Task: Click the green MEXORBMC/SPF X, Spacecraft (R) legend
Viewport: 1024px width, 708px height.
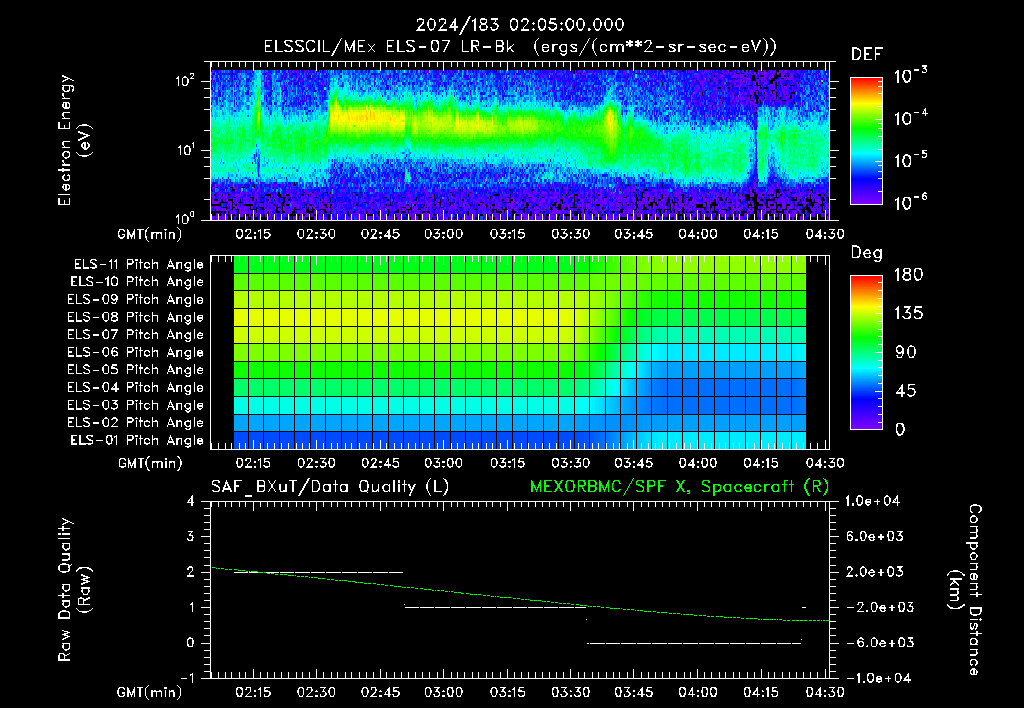Action: point(679,487)
